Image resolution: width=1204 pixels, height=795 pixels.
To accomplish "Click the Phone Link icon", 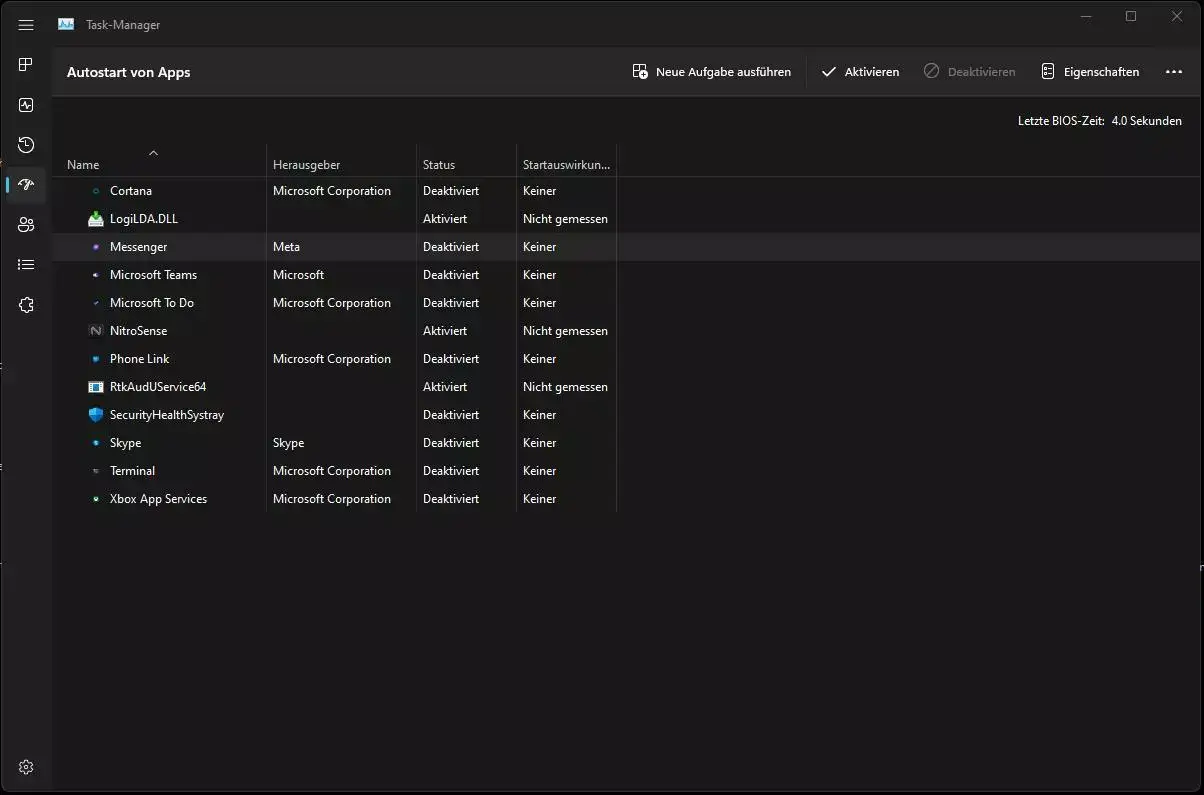I will coord(96,359).
